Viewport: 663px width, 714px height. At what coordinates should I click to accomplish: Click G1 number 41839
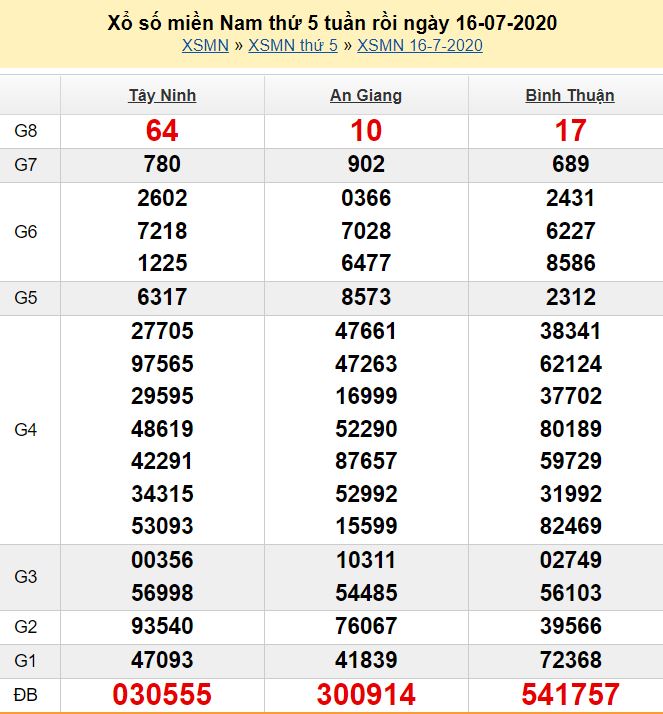point(366,660)
